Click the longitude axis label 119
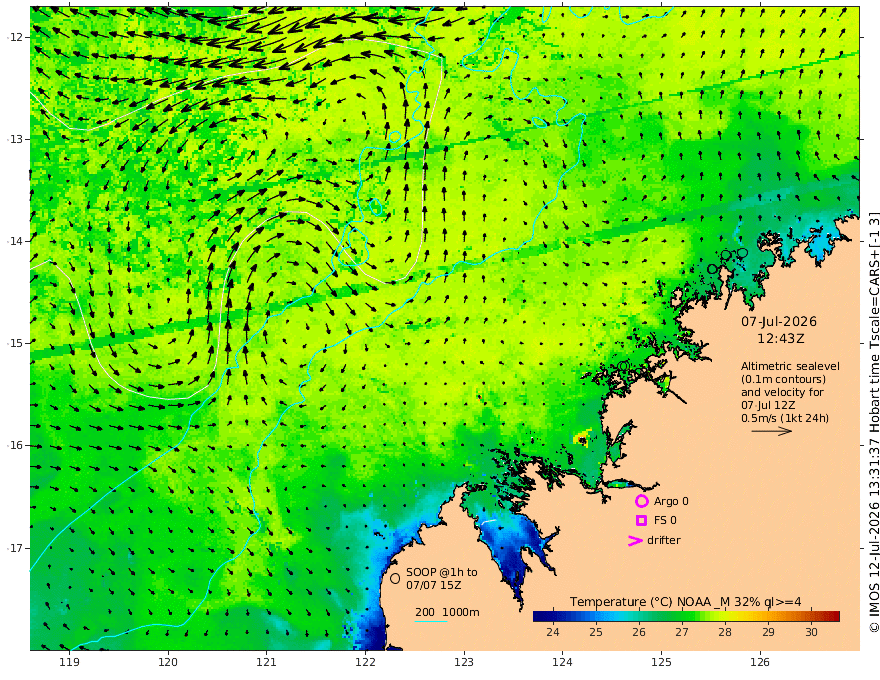This screenshot has width=880, height=680. click(x=70, y=662)
